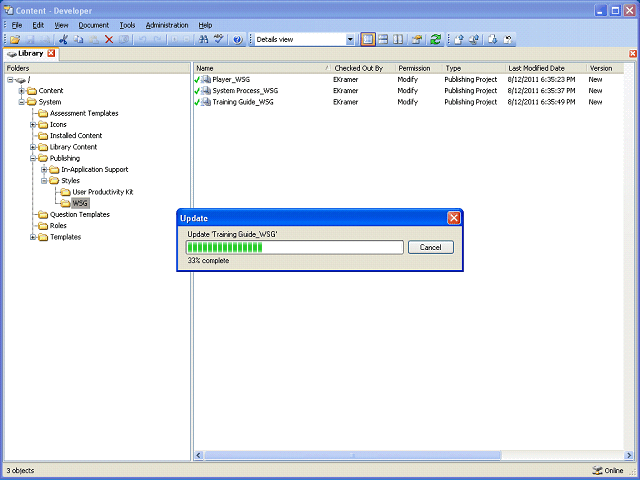This screenshot has height=480, width=640.
Task: Open the Document menu
Action: (x=93, y=25)
